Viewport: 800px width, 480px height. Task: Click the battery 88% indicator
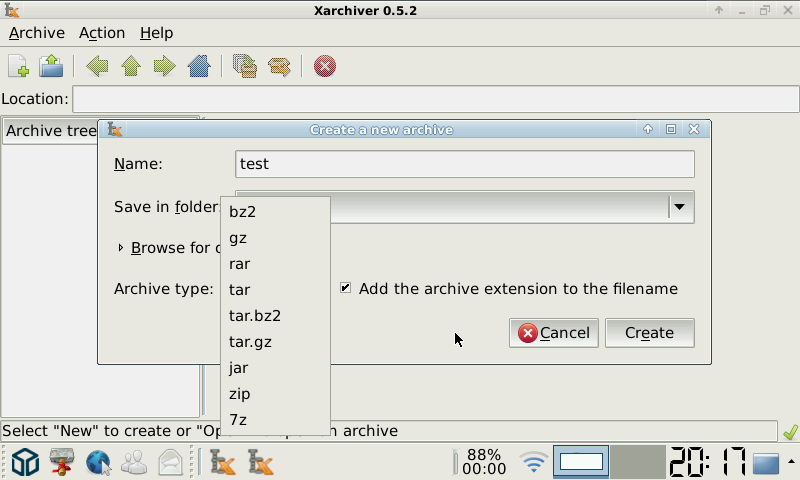tap(480, 462)
